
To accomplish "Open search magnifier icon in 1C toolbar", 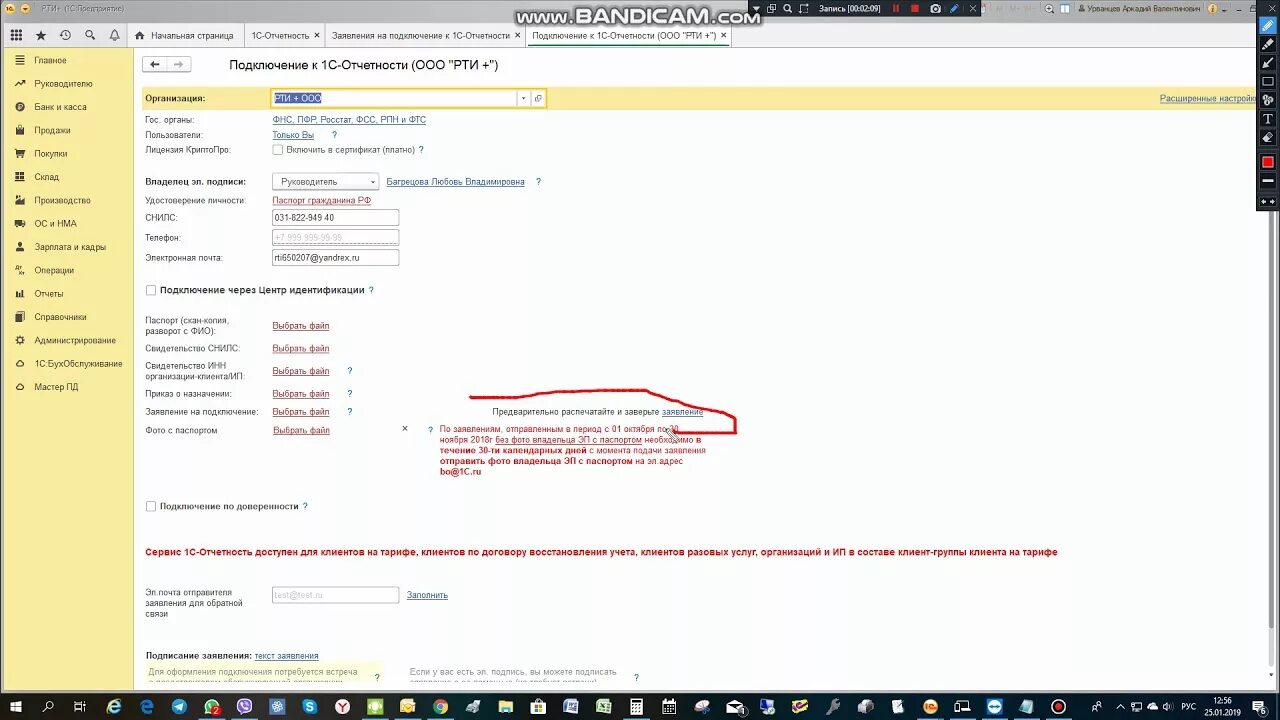I will click(x=90, y=35).
